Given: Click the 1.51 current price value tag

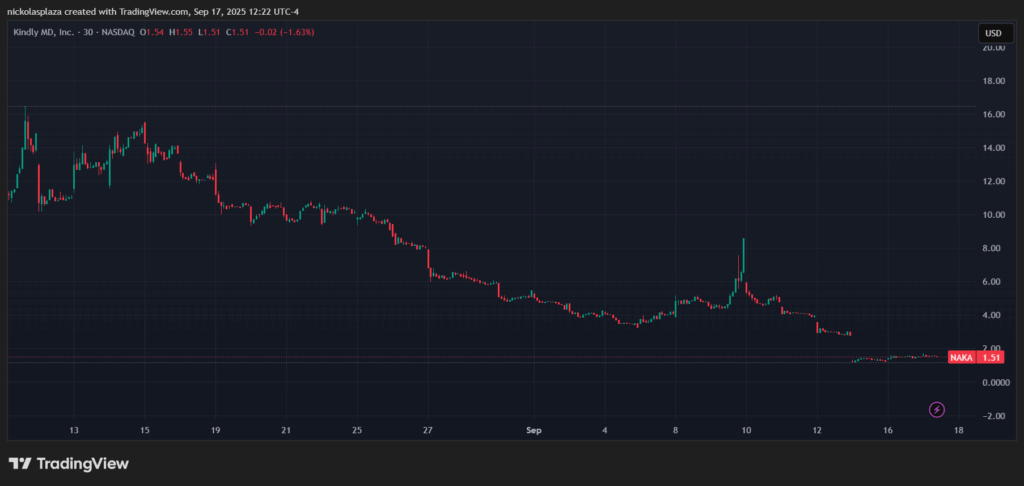Looking at the screenshot, I should click(x=991, y=357).
